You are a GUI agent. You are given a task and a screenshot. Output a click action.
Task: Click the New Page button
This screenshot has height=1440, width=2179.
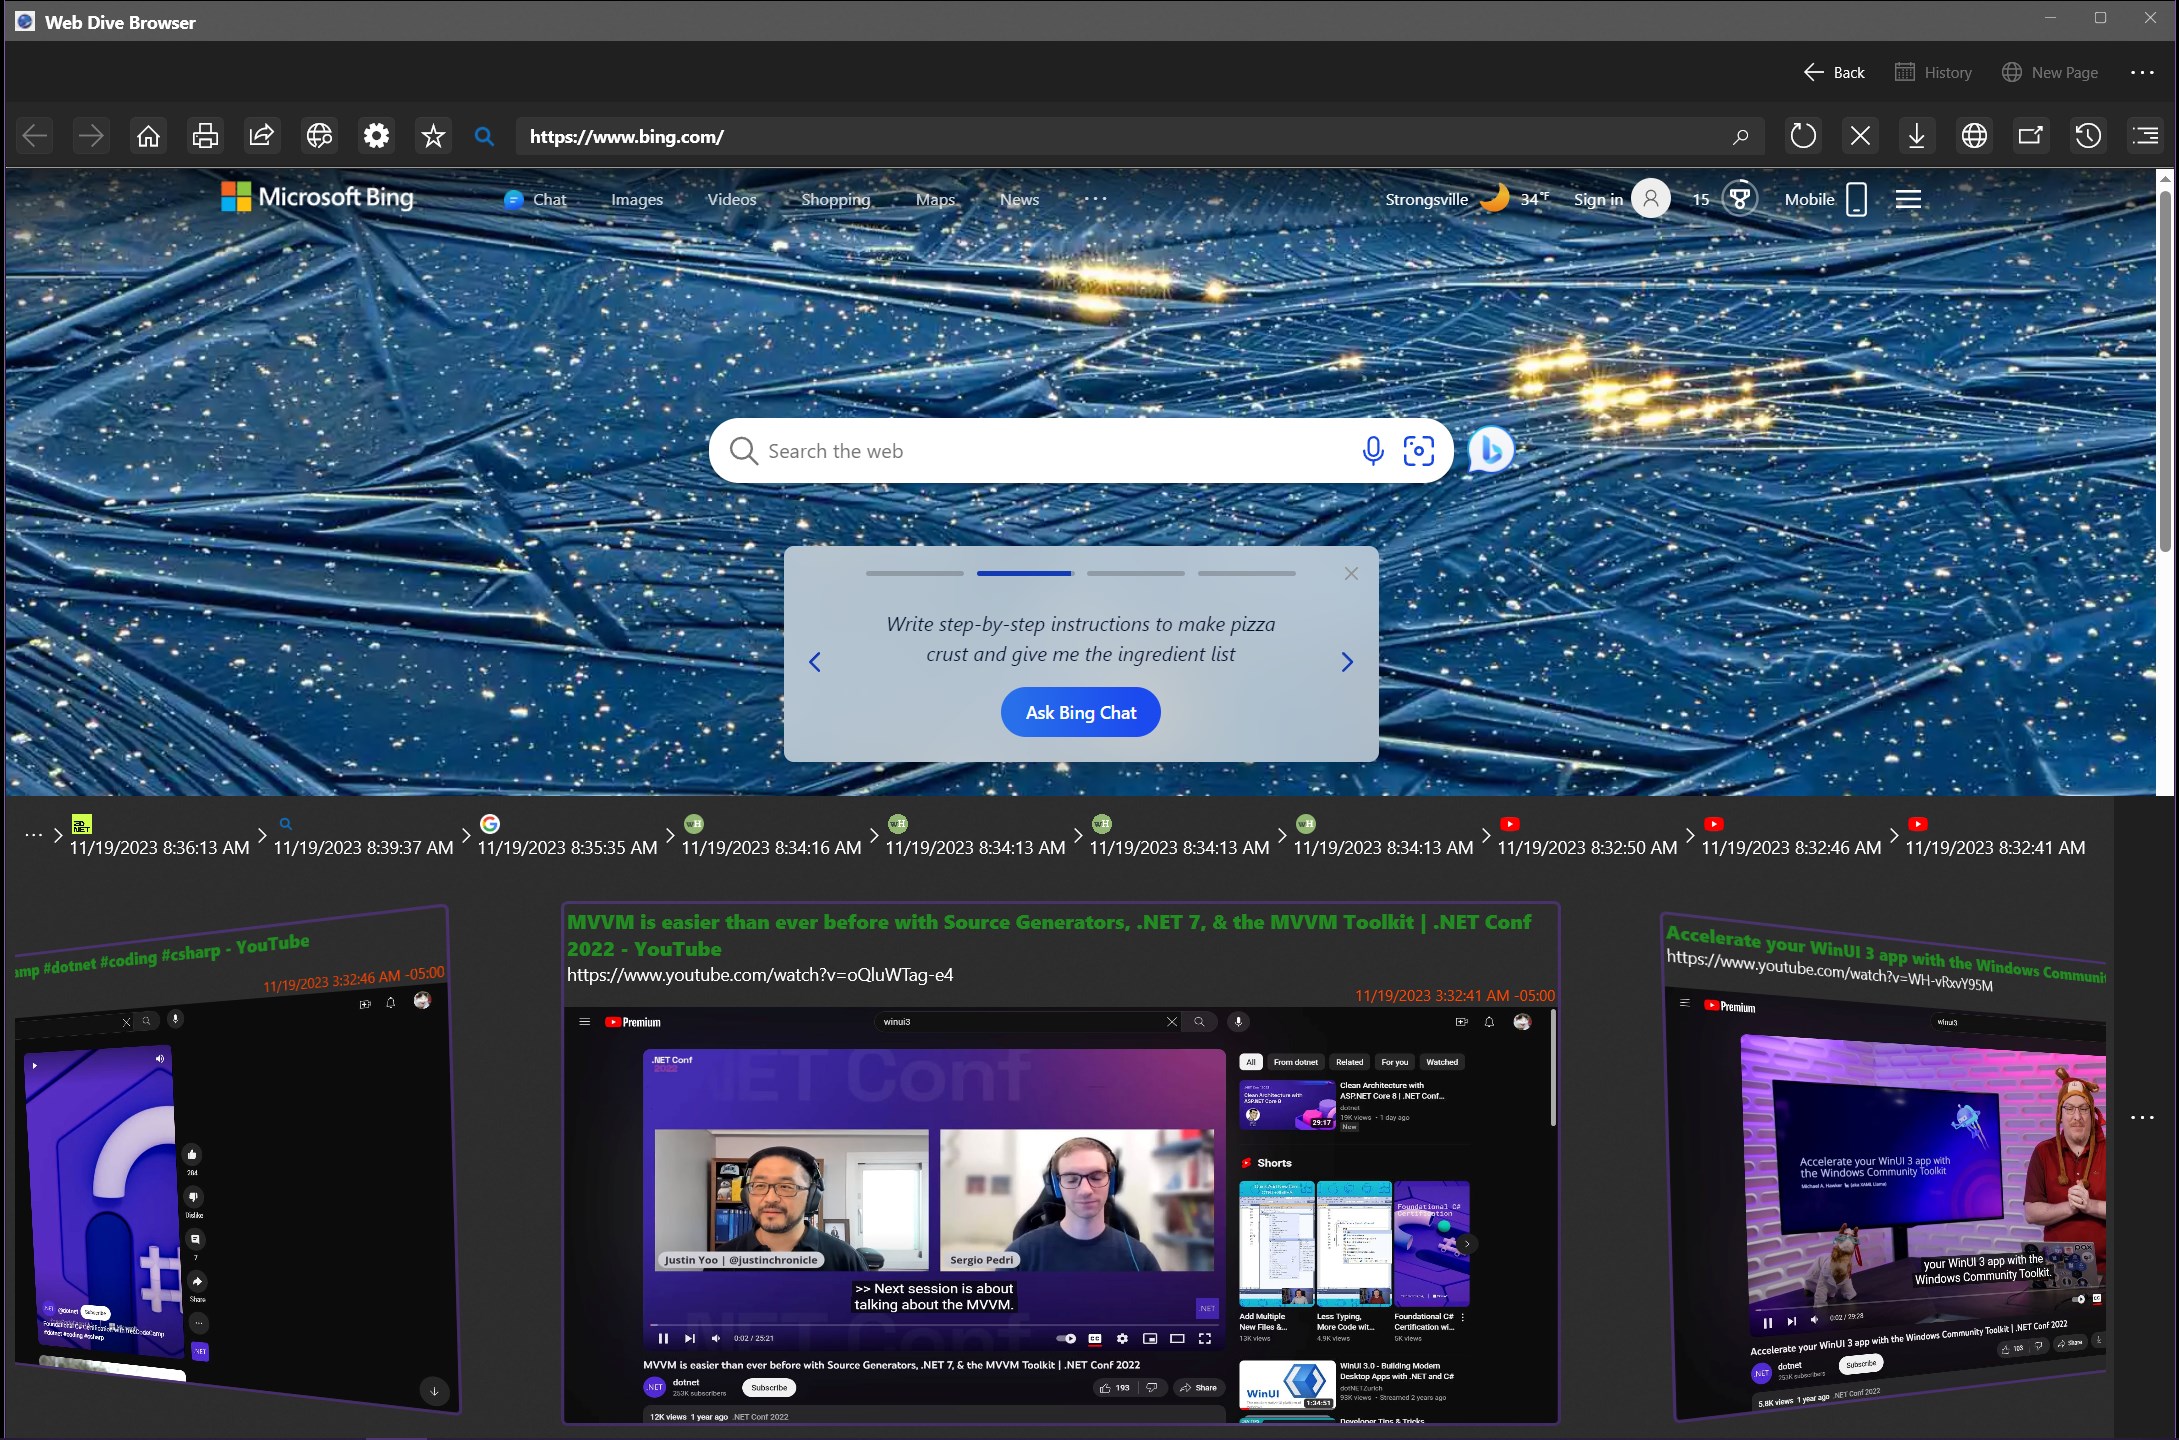[2050, 73]
